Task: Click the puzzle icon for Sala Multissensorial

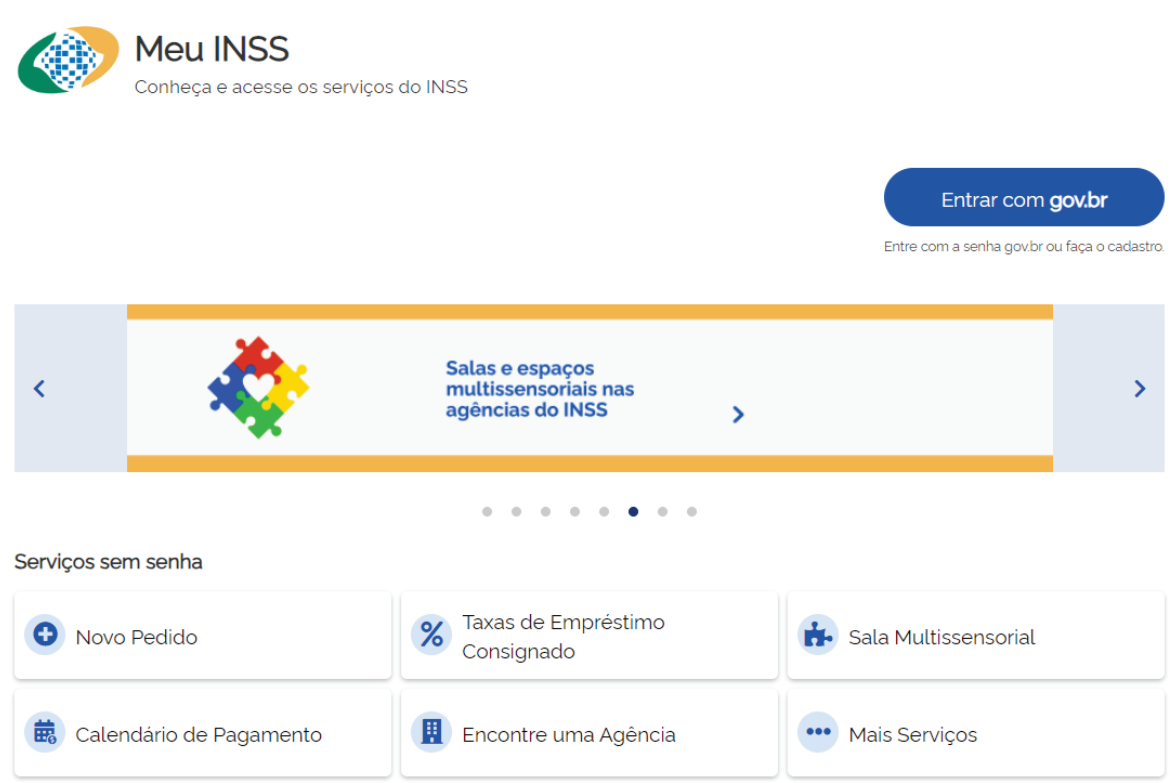Action: 818,635
